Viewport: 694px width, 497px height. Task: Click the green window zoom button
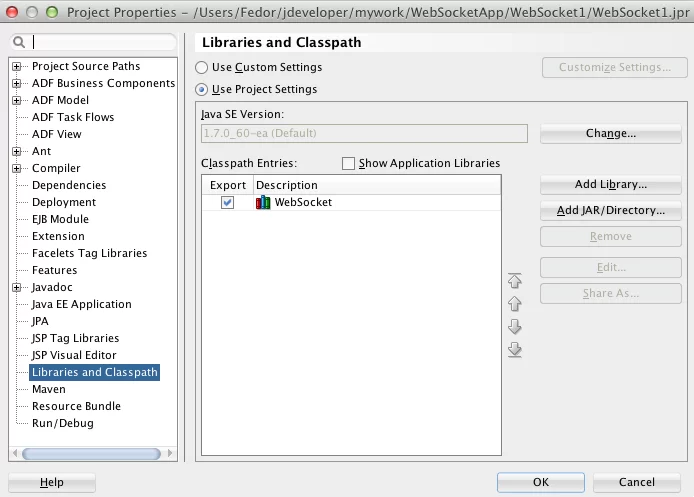click(x=52, y=12)
